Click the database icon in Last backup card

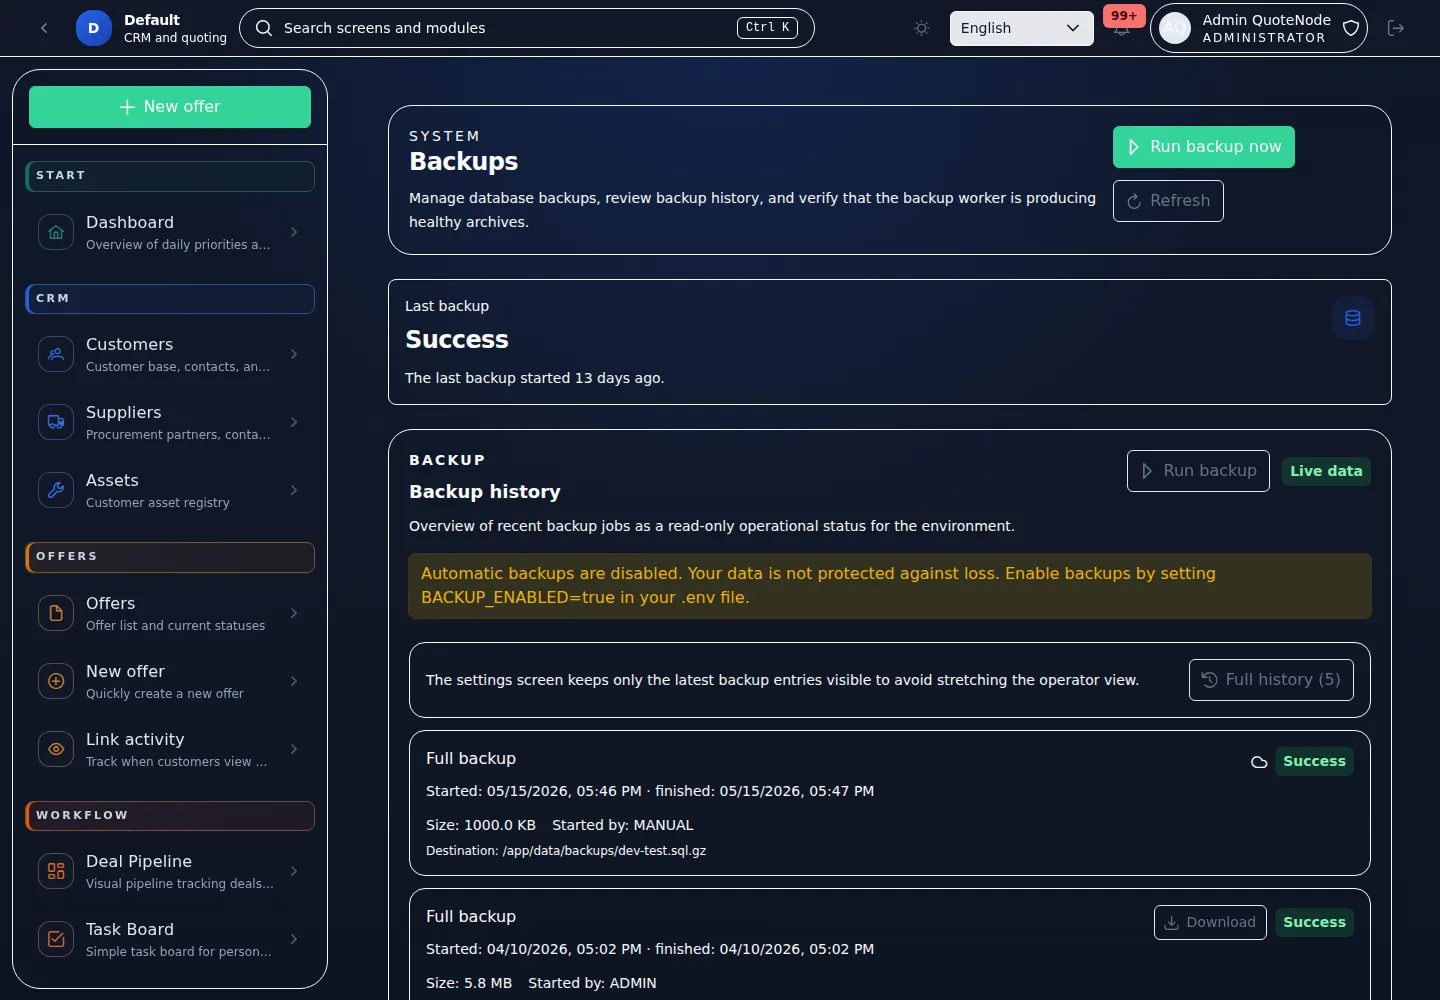point(1353,318)
